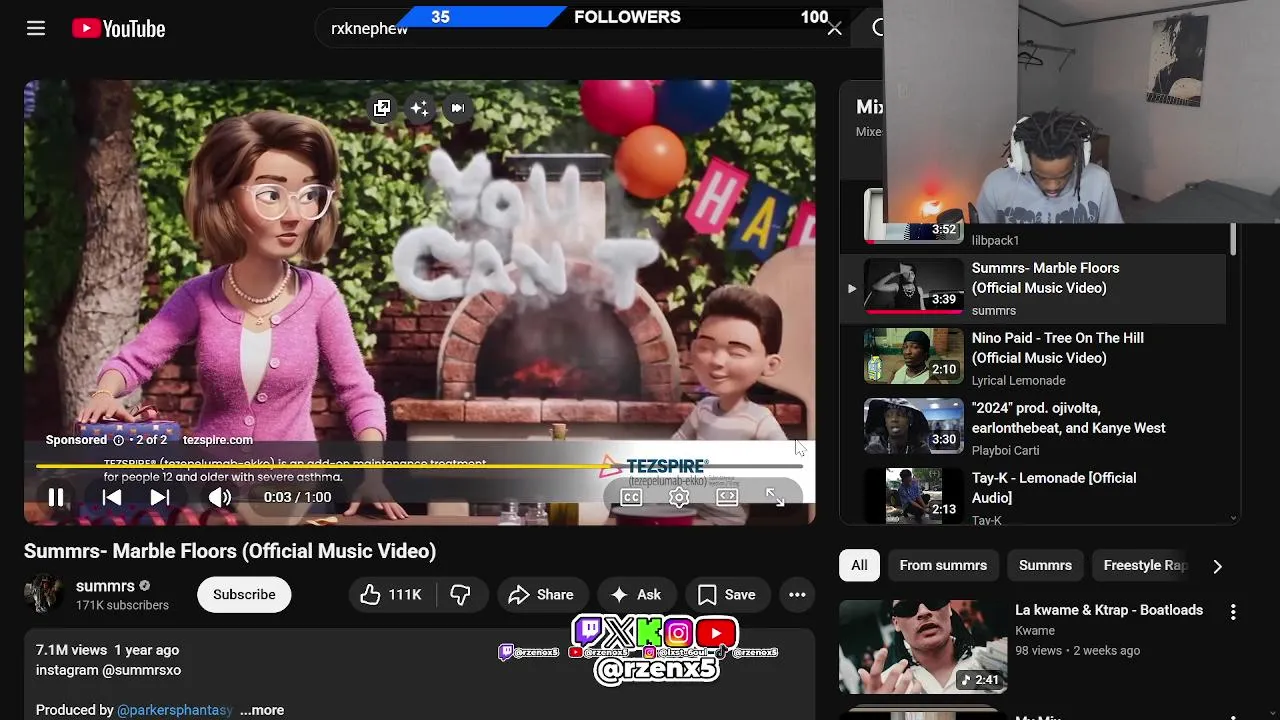1280x720 pixels.
Task: Open the ad info icon beside Sponsored
Action: [118, 440]
